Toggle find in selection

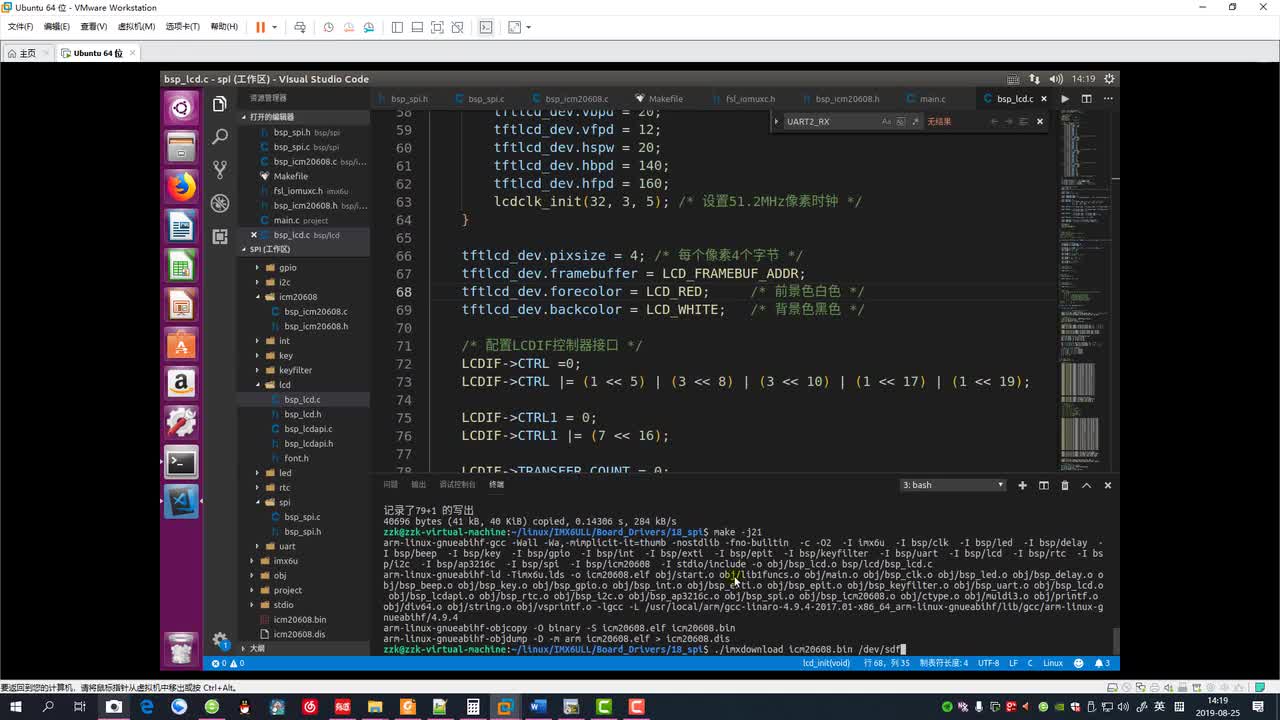pyautogui.click(x=1023, y=121)
